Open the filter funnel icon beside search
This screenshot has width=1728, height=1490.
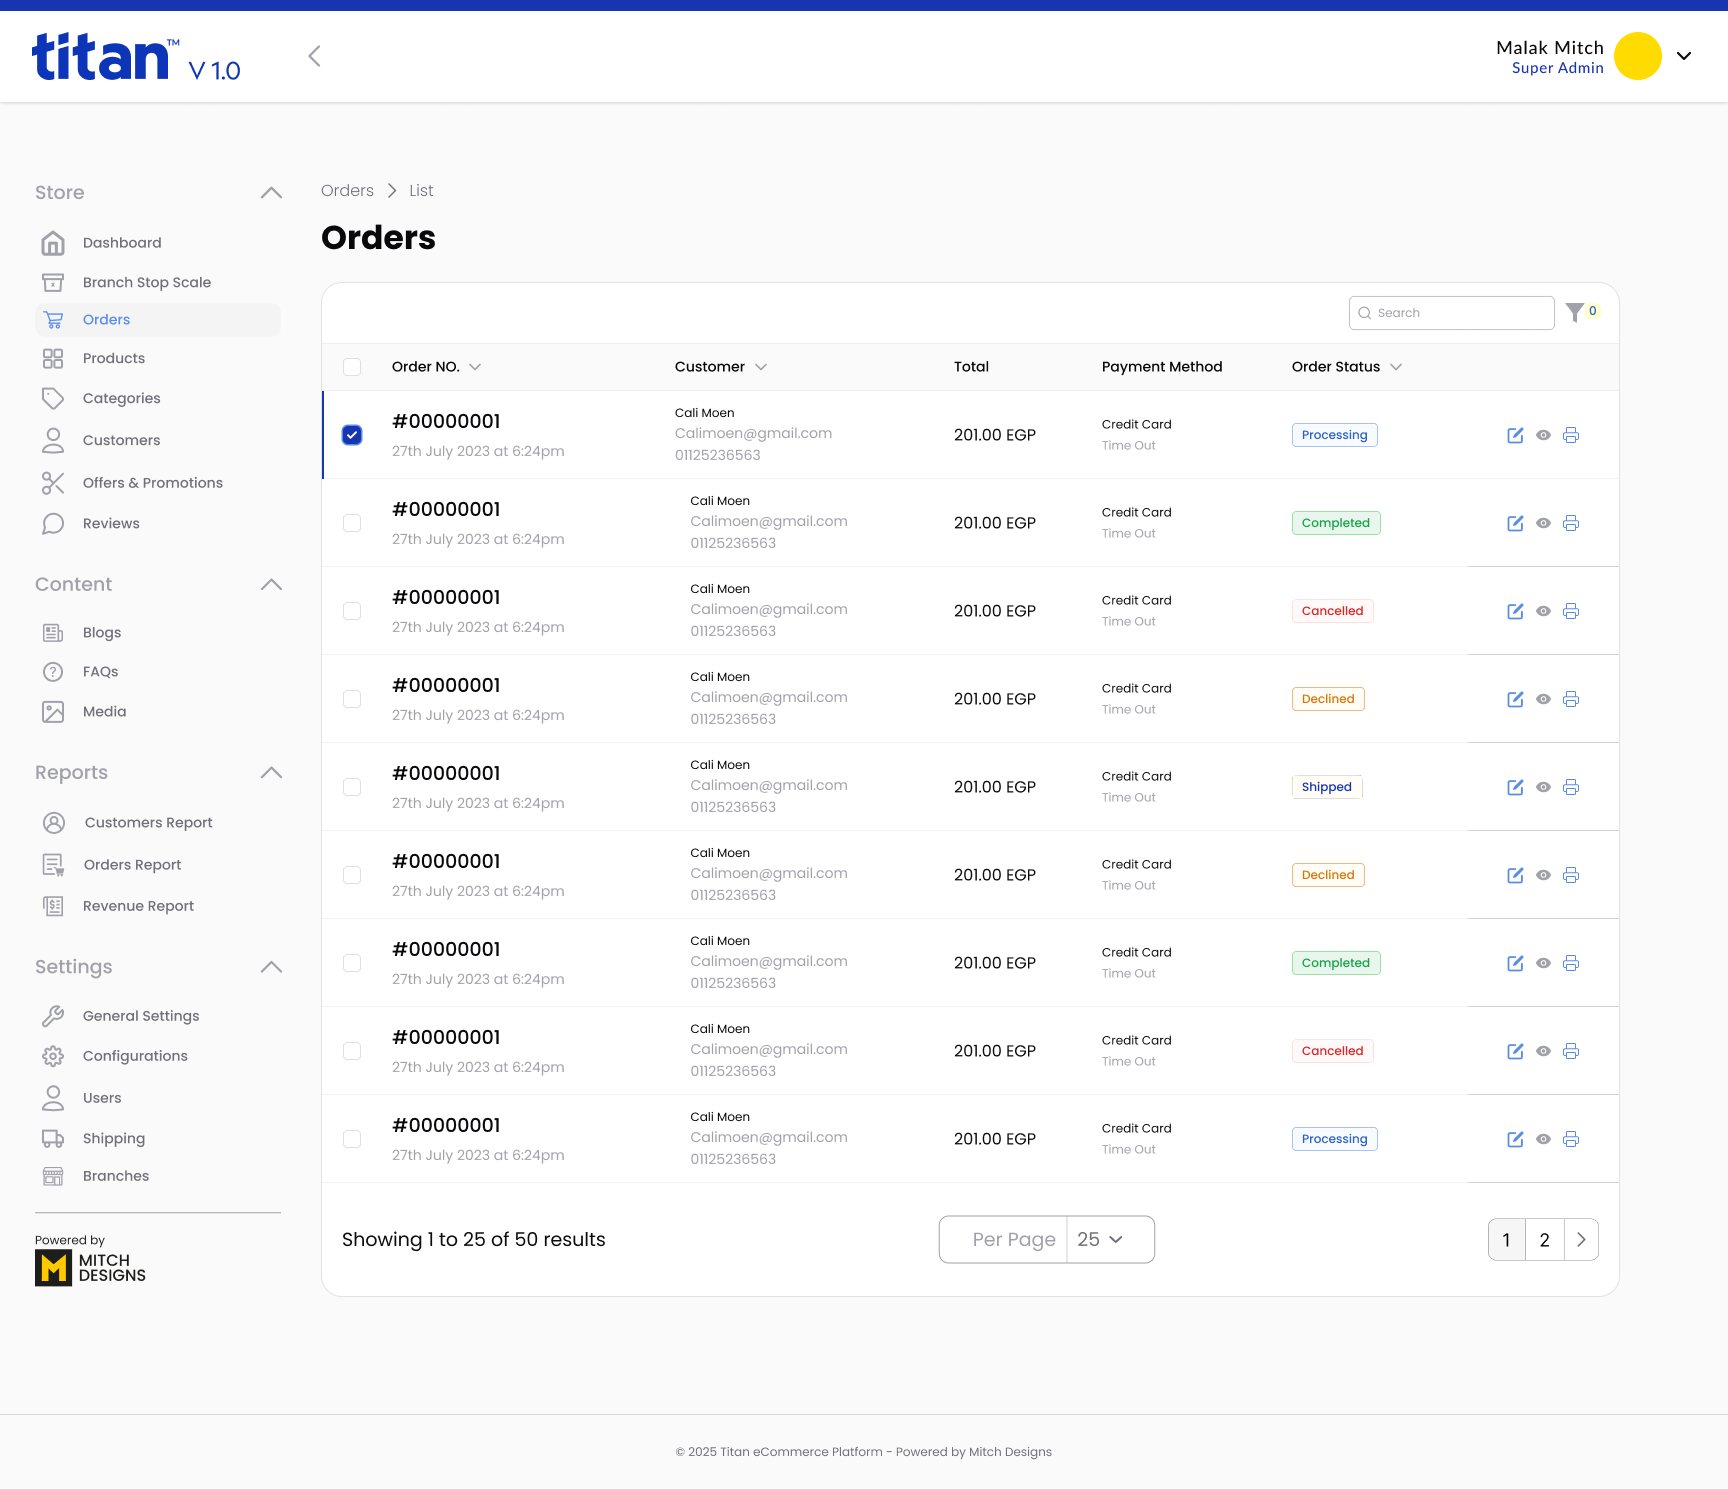pyautogui.click(x=1575, y=313)
